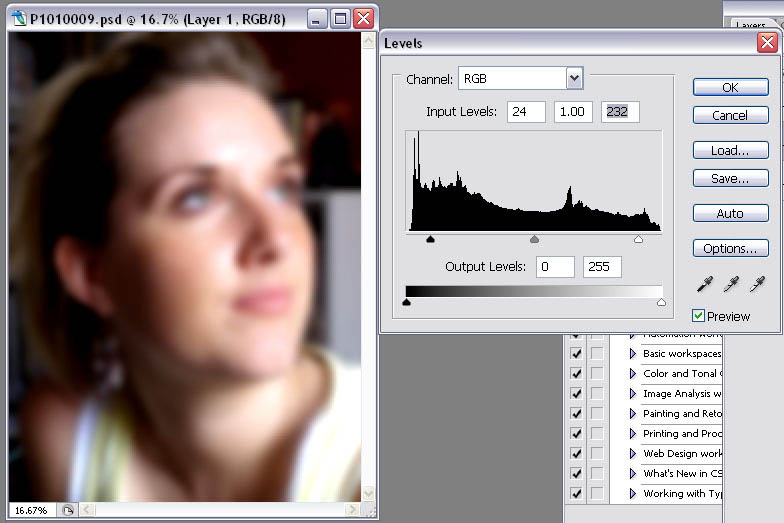Click the highlight input field showing 232
The image size is (784, 523).
pos(620,112)
